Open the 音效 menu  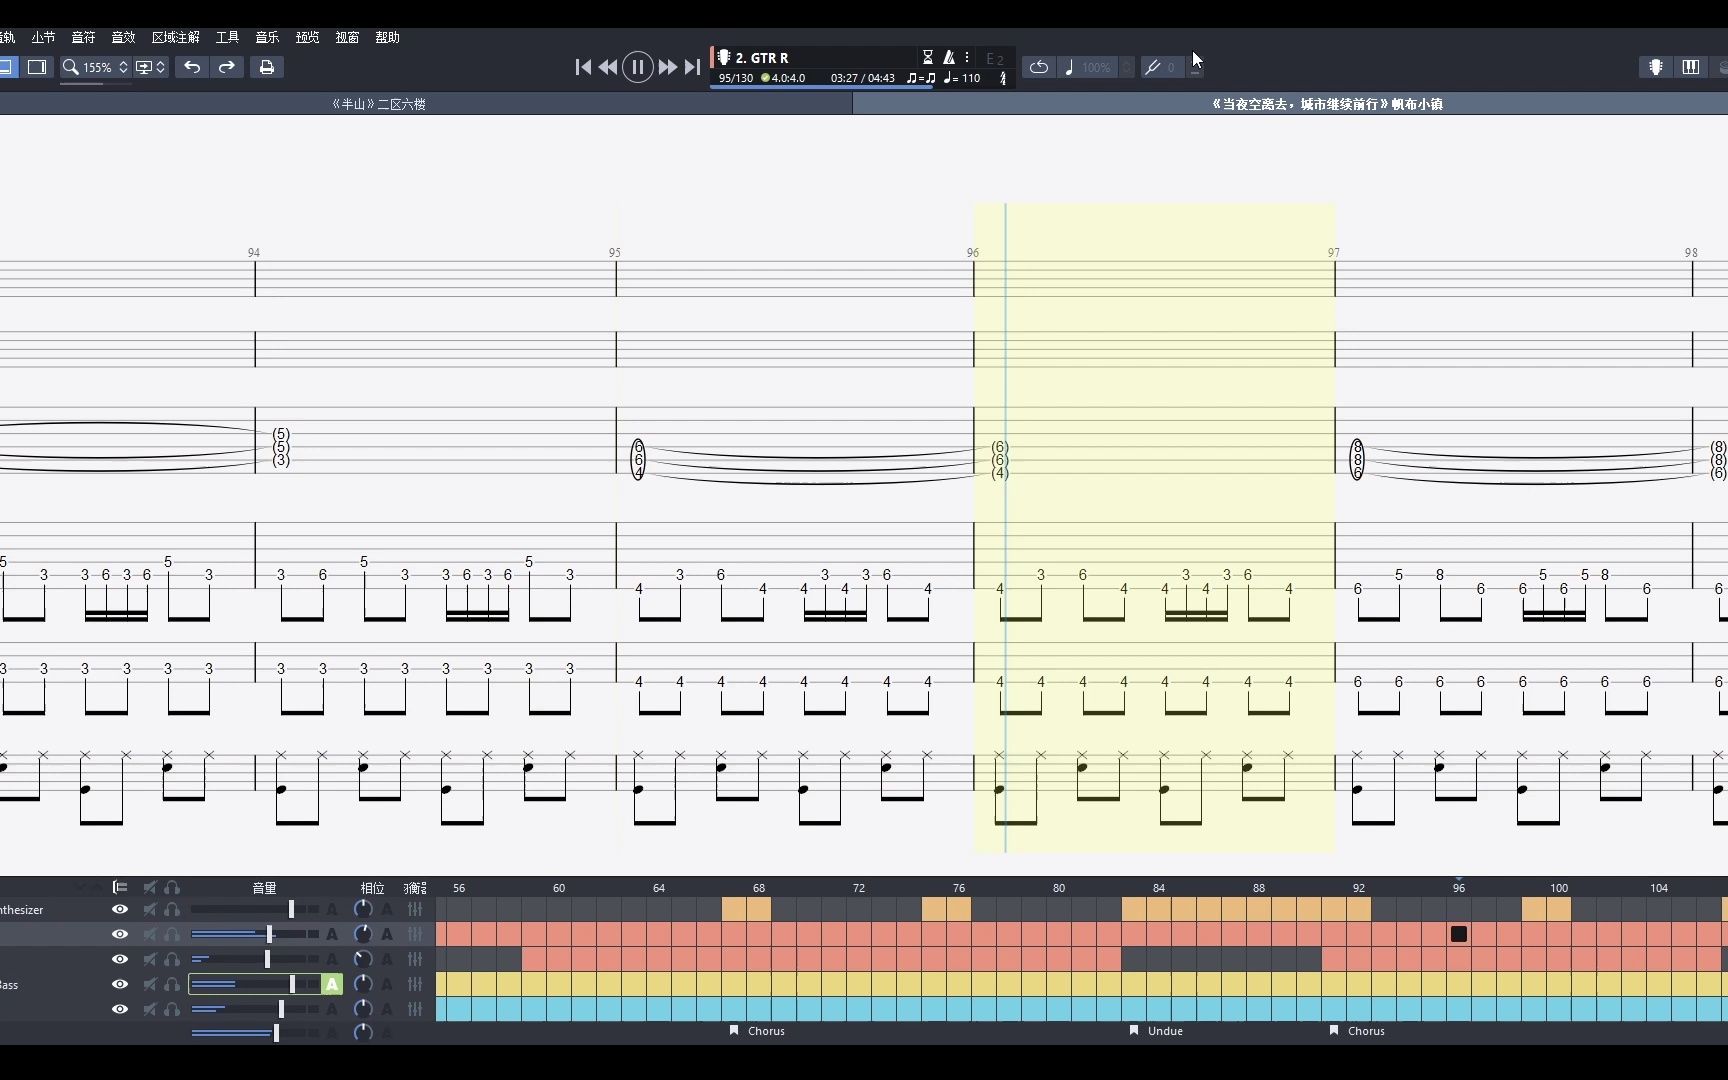pyautogui.click(x=123, y=37)
